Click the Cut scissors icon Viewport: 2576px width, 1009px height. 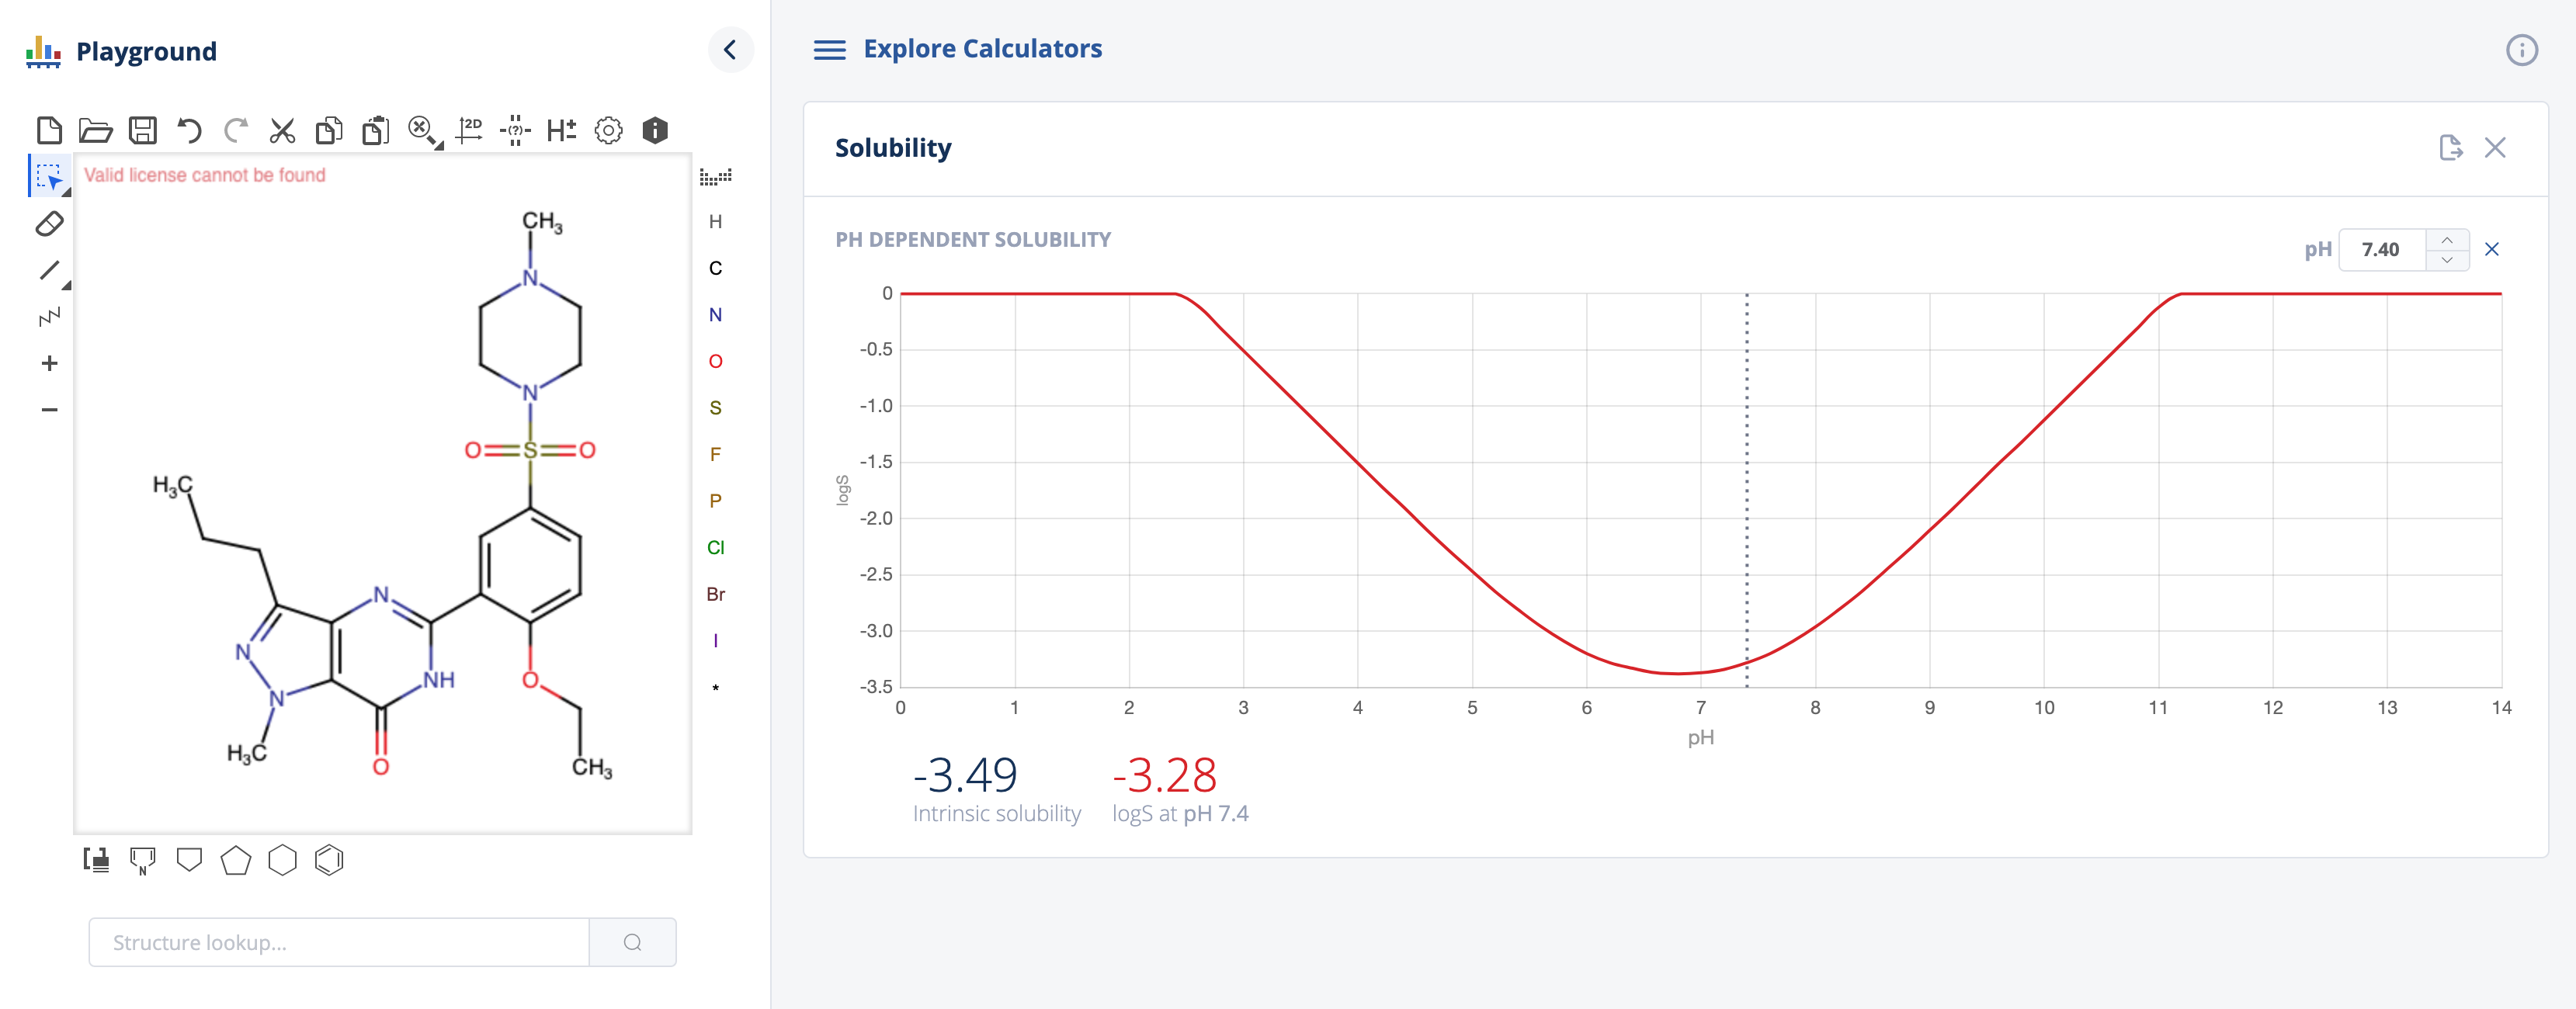pyautogui.click(x=282, y=130)
